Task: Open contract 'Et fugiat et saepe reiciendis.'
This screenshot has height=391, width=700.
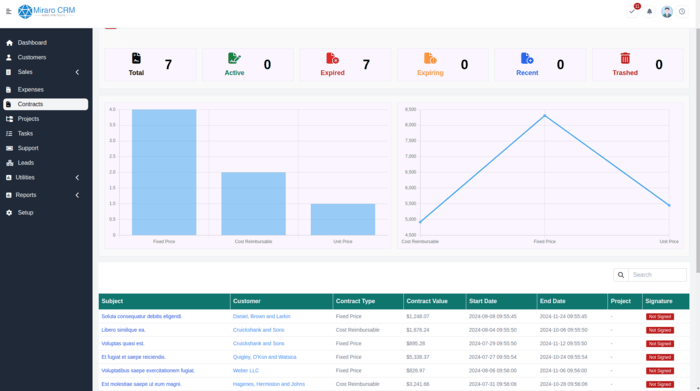Action: click(133, 357)
